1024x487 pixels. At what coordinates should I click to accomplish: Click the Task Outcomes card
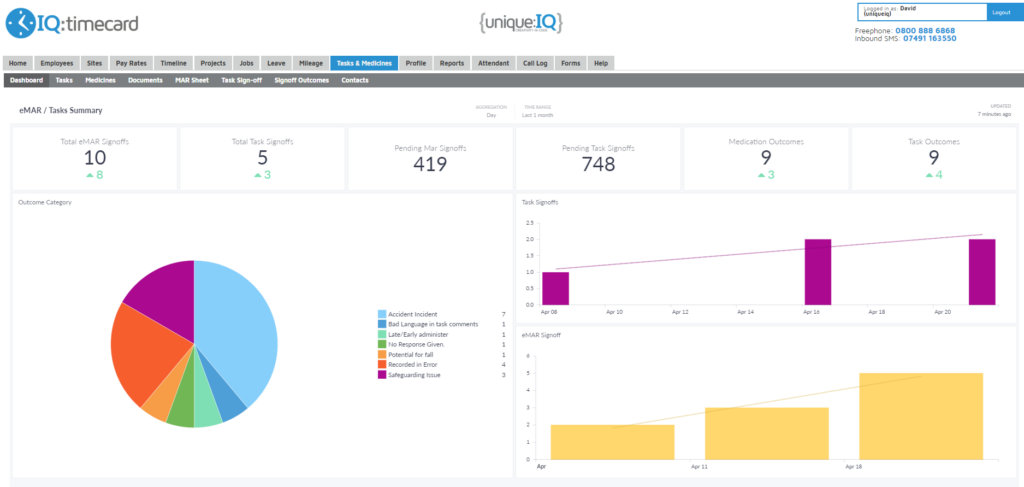coord(934,159)
